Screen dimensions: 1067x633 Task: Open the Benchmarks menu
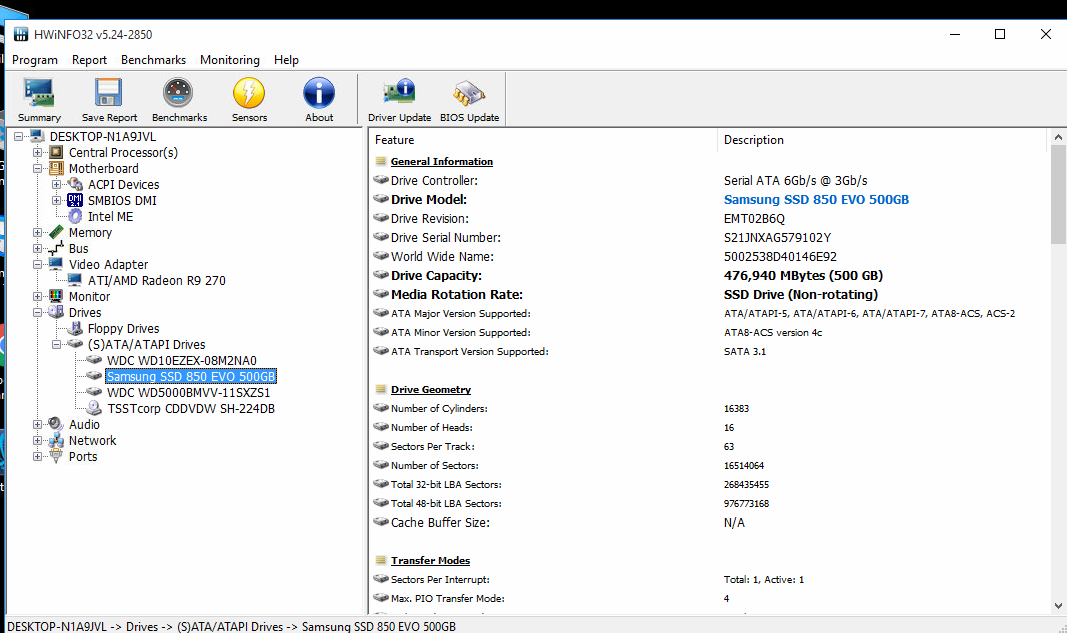pos(153,60)
